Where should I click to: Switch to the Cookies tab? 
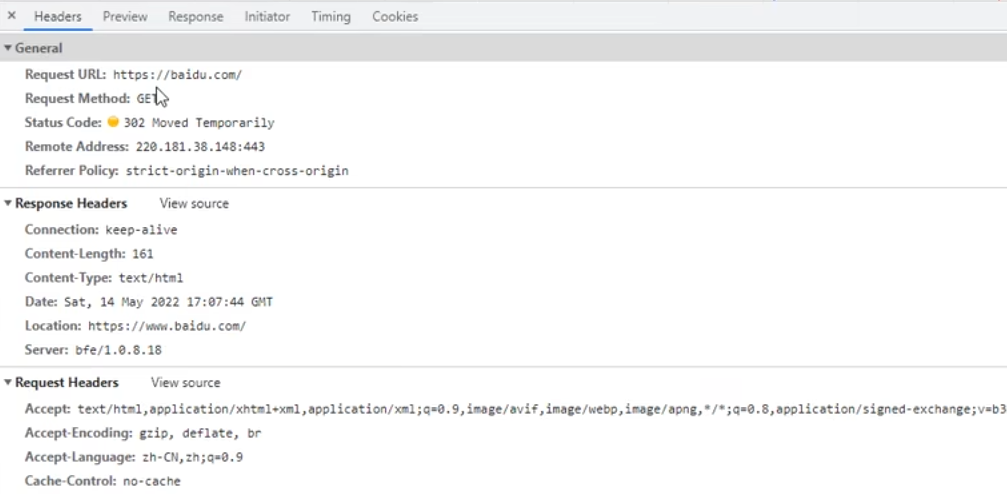395,16
